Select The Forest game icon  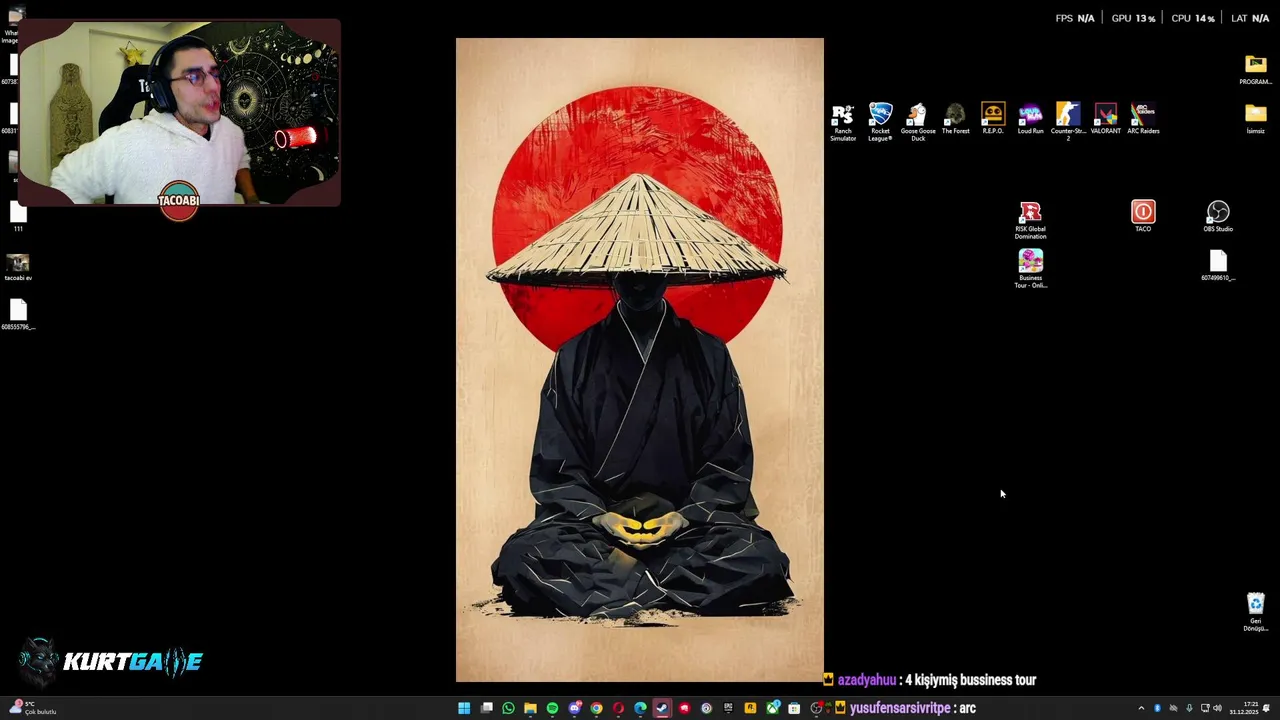955,119
